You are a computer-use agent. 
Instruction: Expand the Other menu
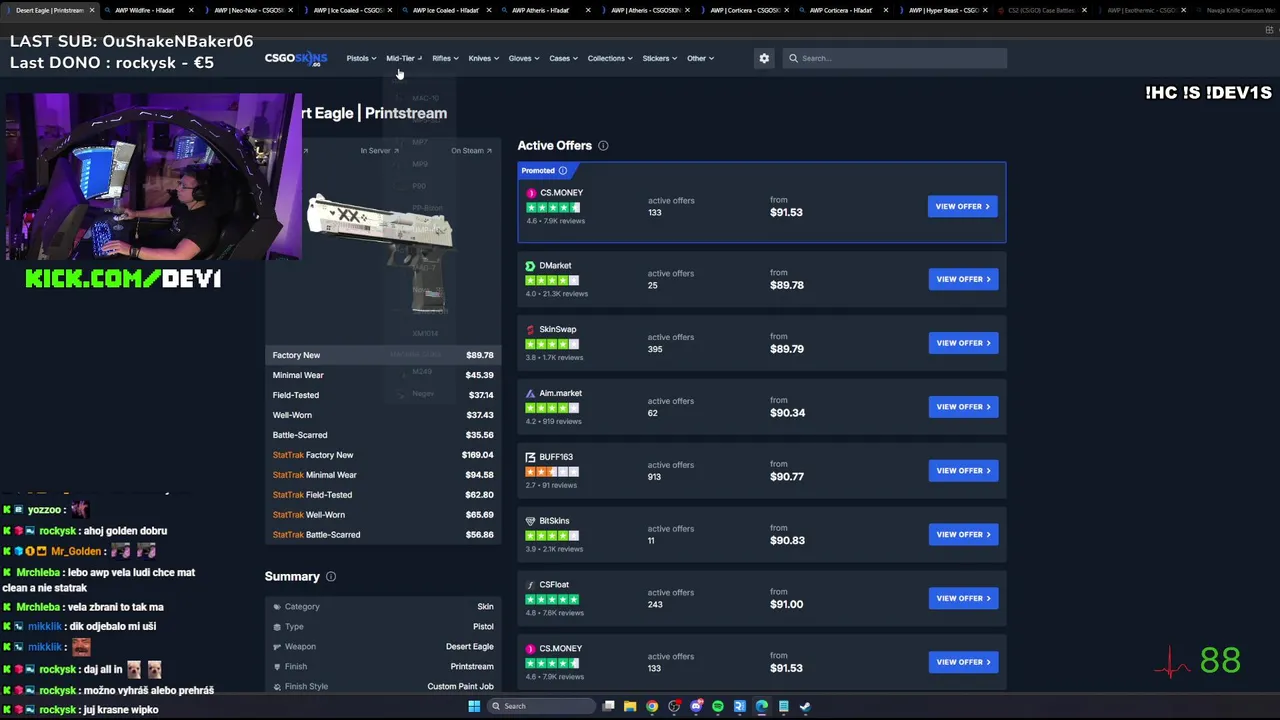[x=700, y=58]
